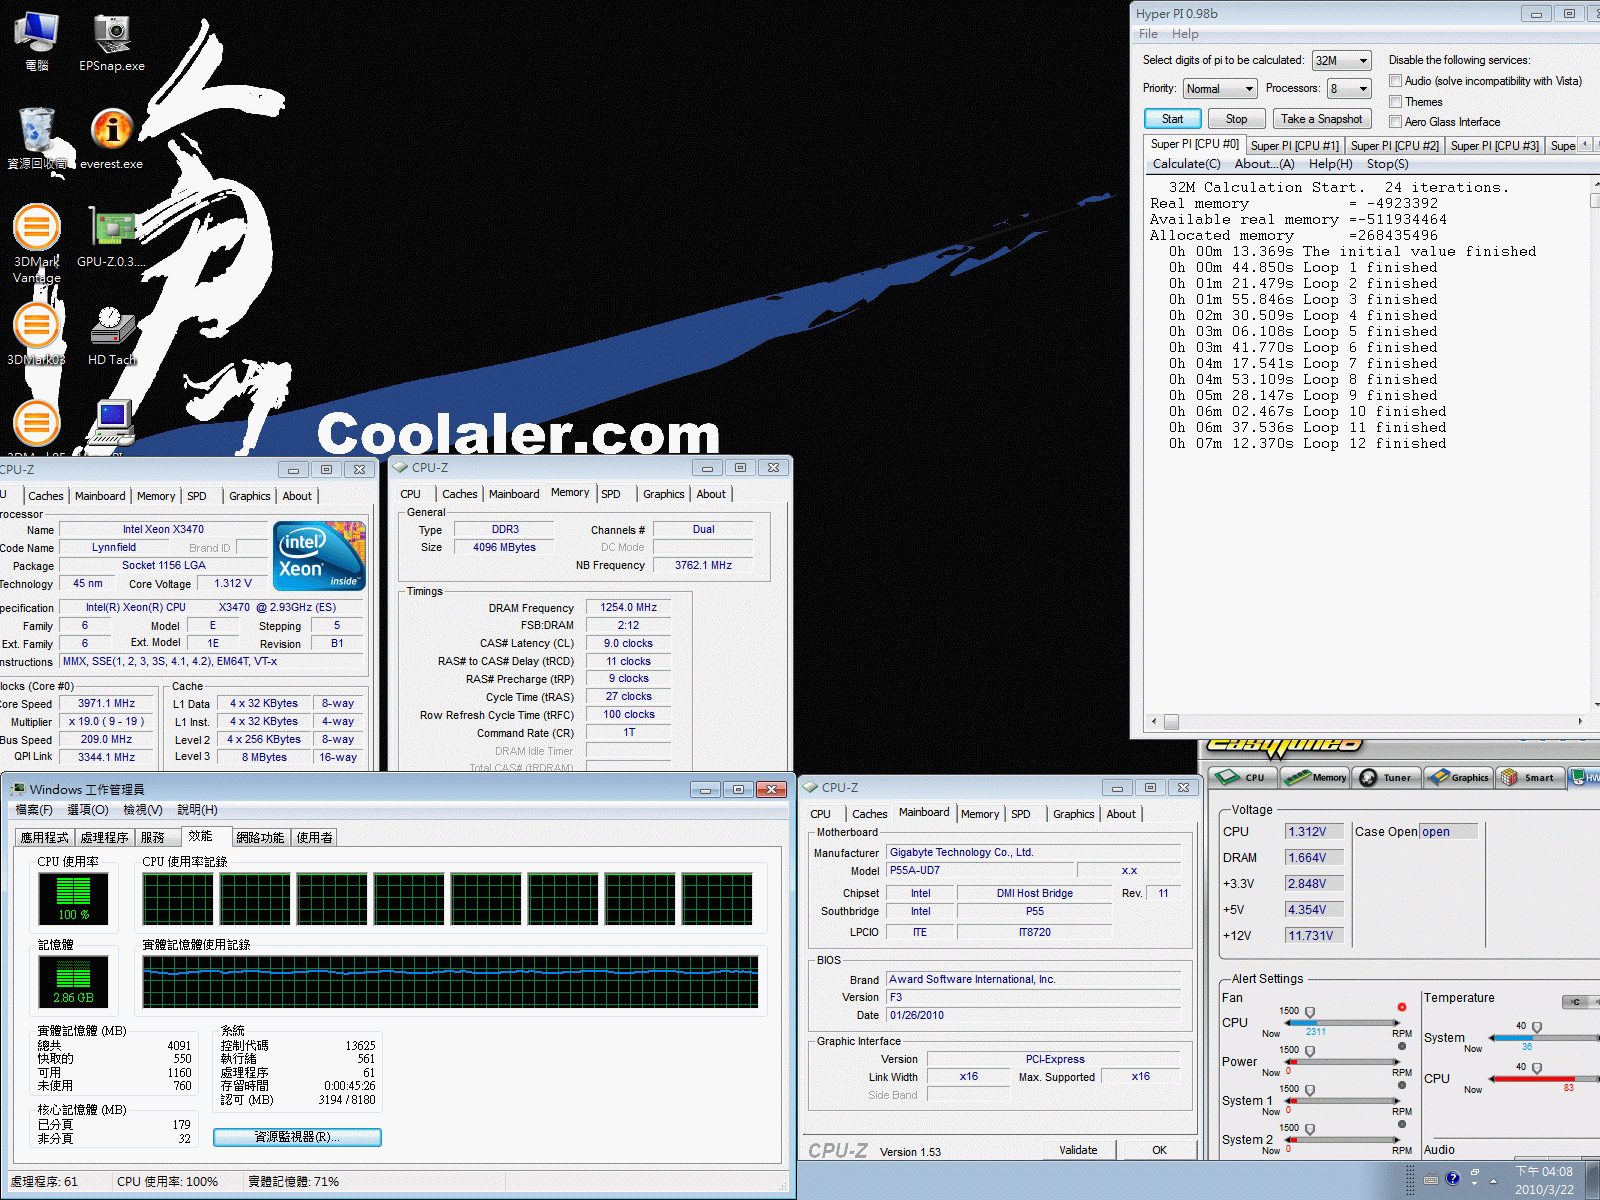Adjust CPU temperature threshold slider handle
Viewport: 1600px width, 1200px height.
1537,1068
